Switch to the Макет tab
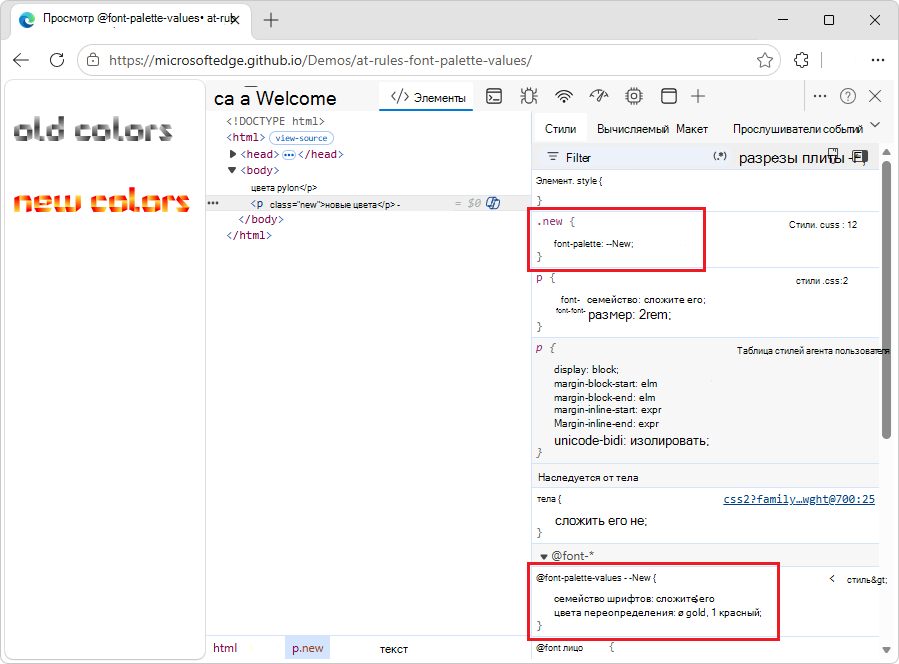Image resolution: width=899 pixels, height=664 pixels. (x=691, y=129)
